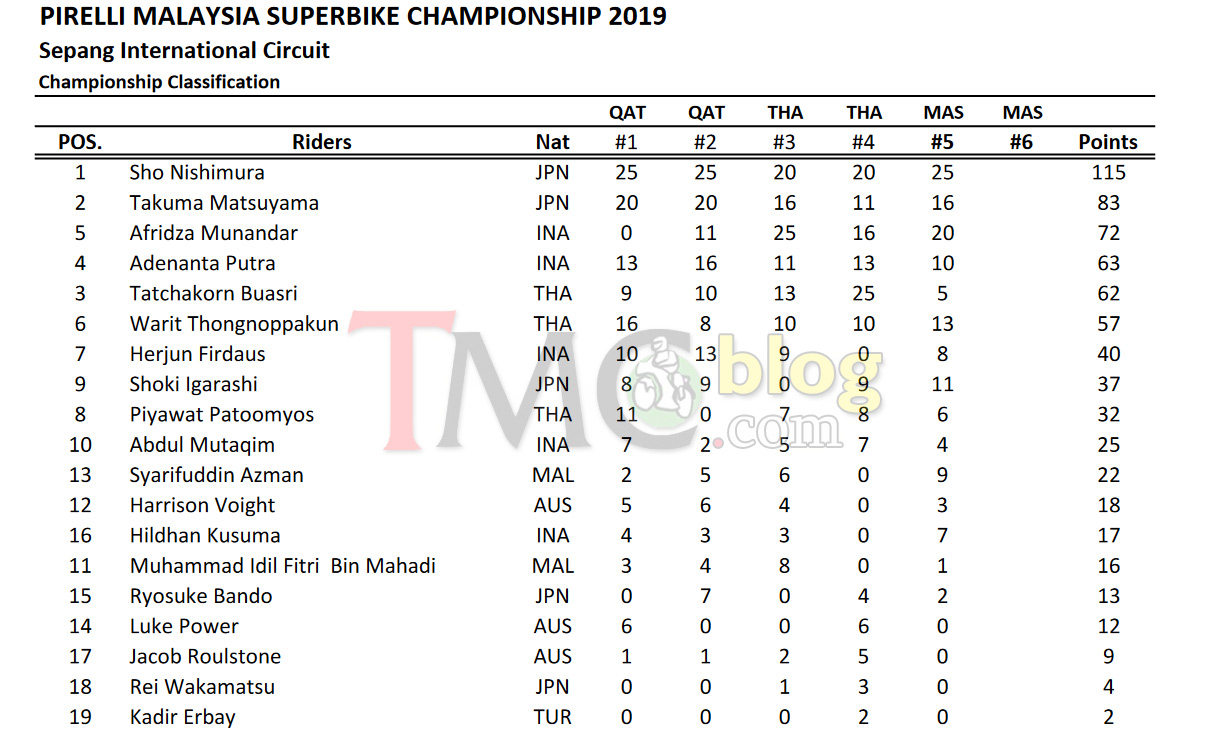Select Warit Thongnoppakun's name
1232x746 pixels.
click(x=234, y=324)
